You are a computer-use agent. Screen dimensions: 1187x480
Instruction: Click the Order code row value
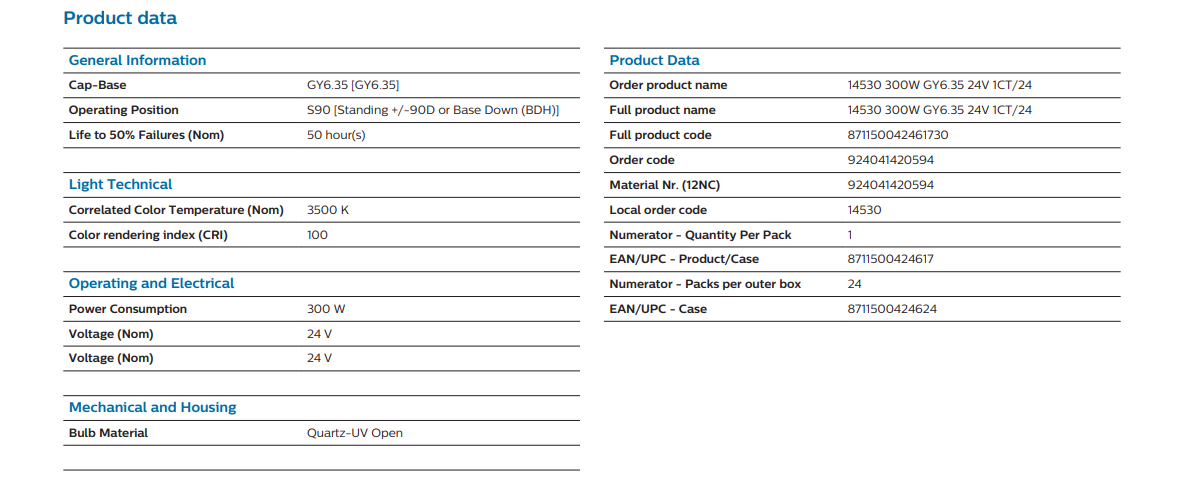(x=890, y=160)
